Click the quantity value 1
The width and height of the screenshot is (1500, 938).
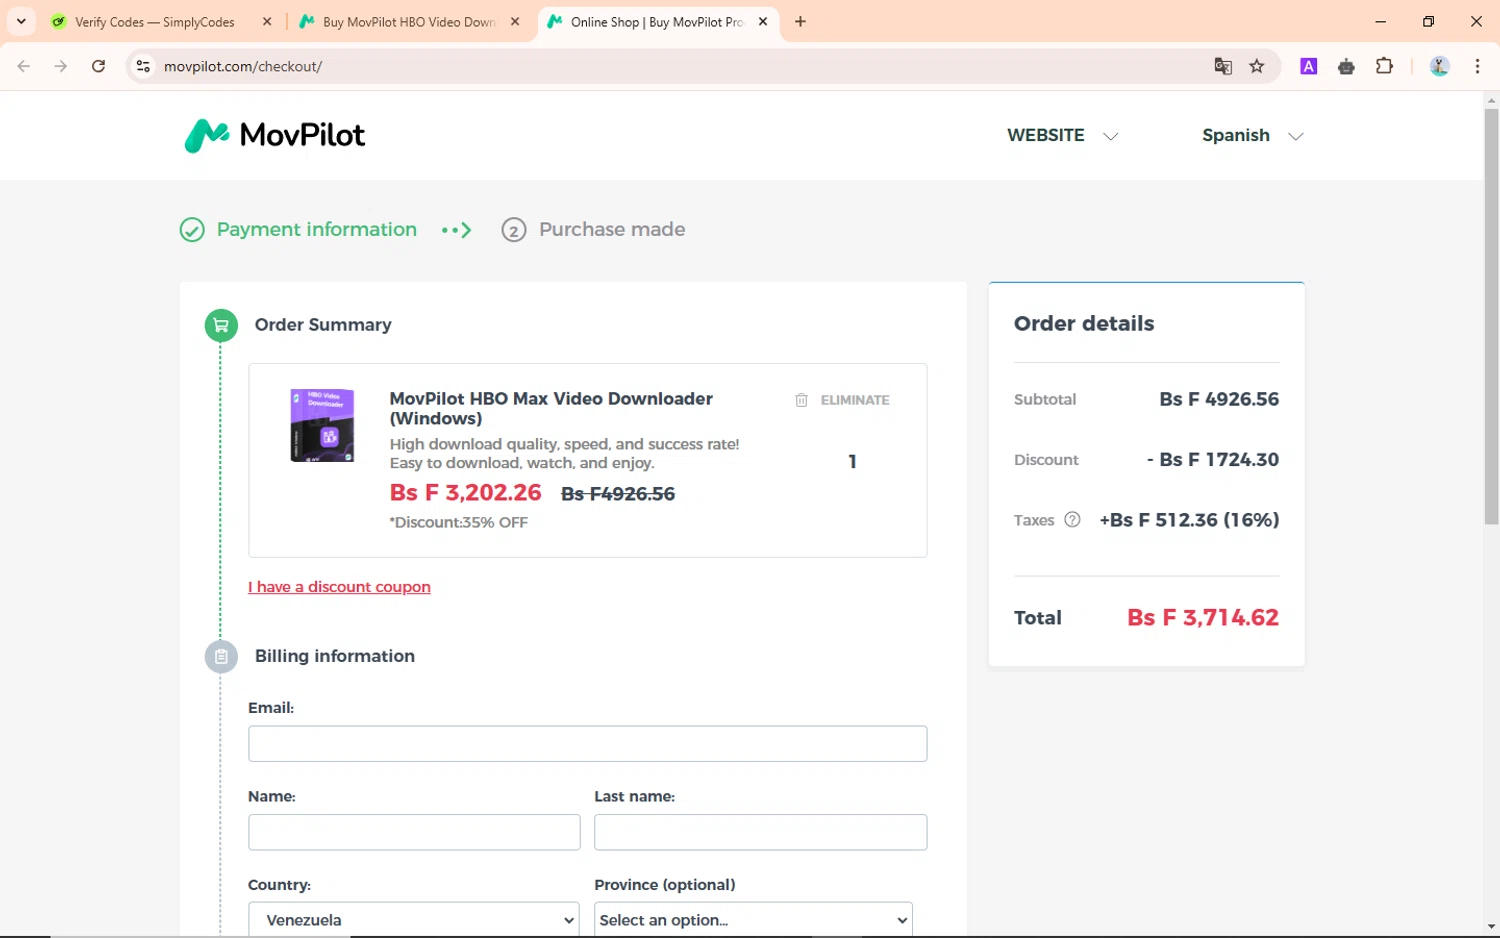point(852,462)
